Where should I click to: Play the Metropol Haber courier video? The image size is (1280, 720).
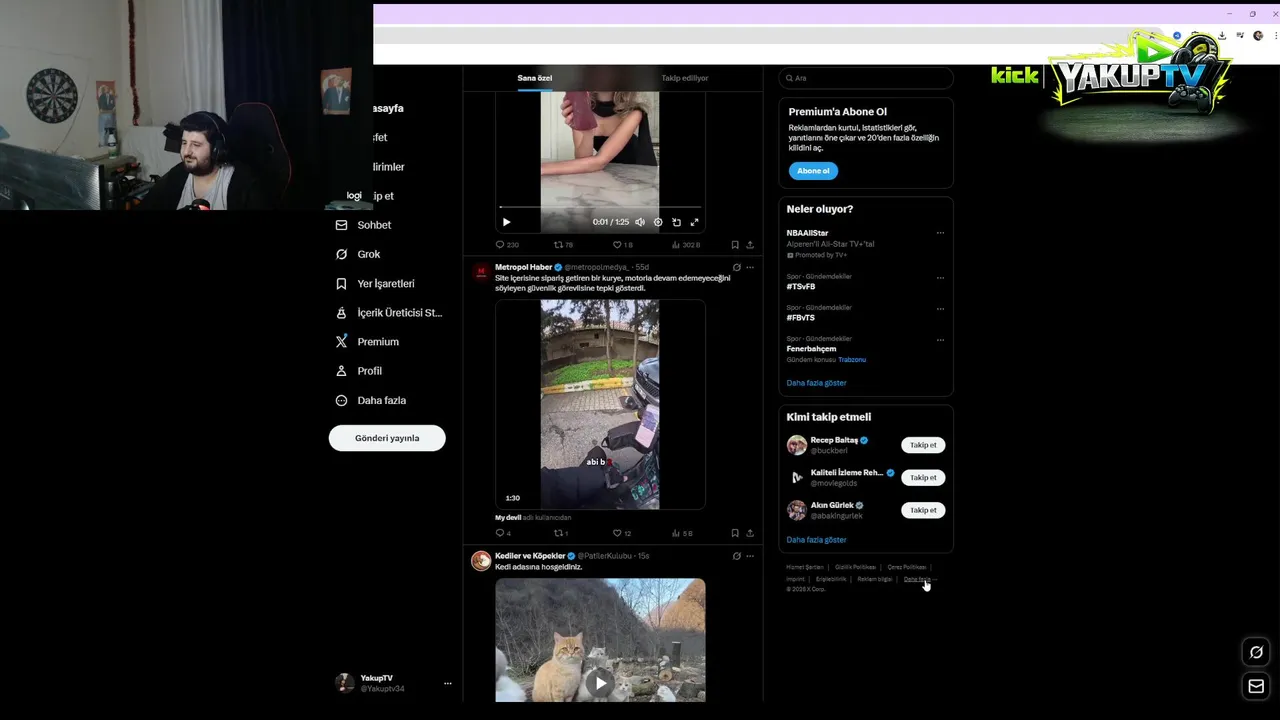tap(600, 404)
